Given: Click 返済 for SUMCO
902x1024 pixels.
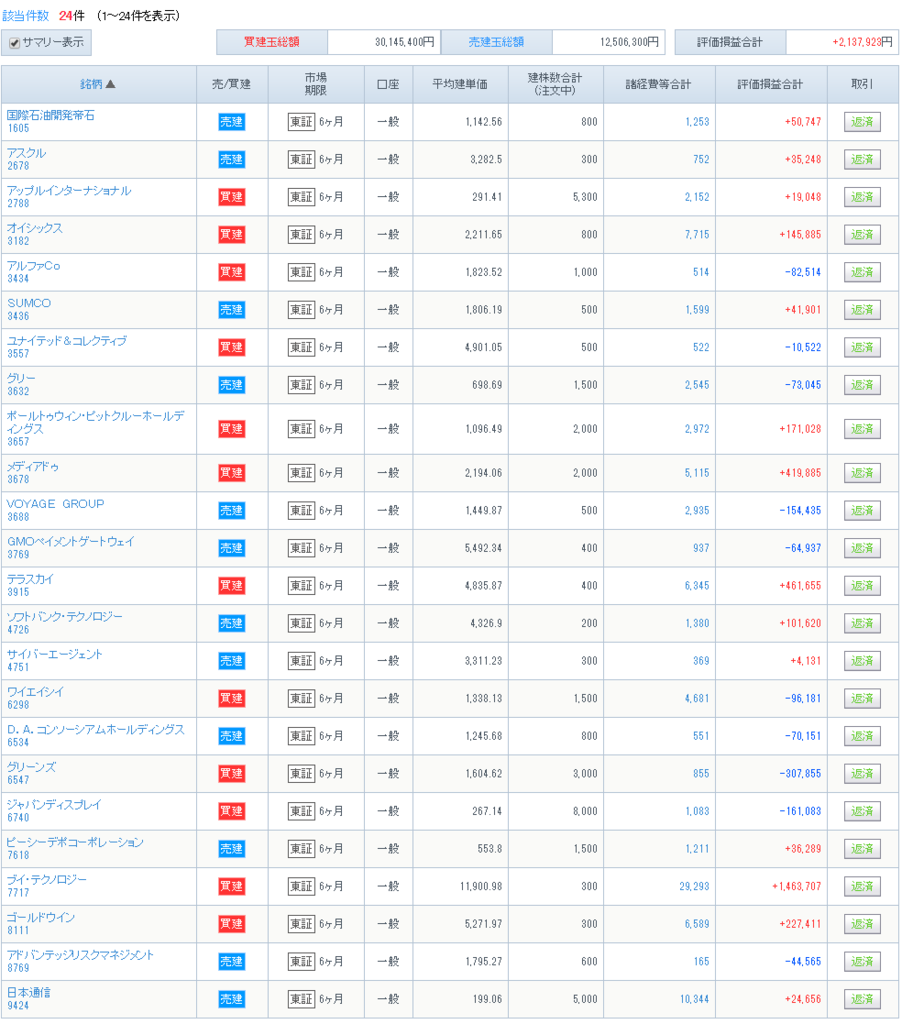Looking at the screenshot, I should 862,310.
